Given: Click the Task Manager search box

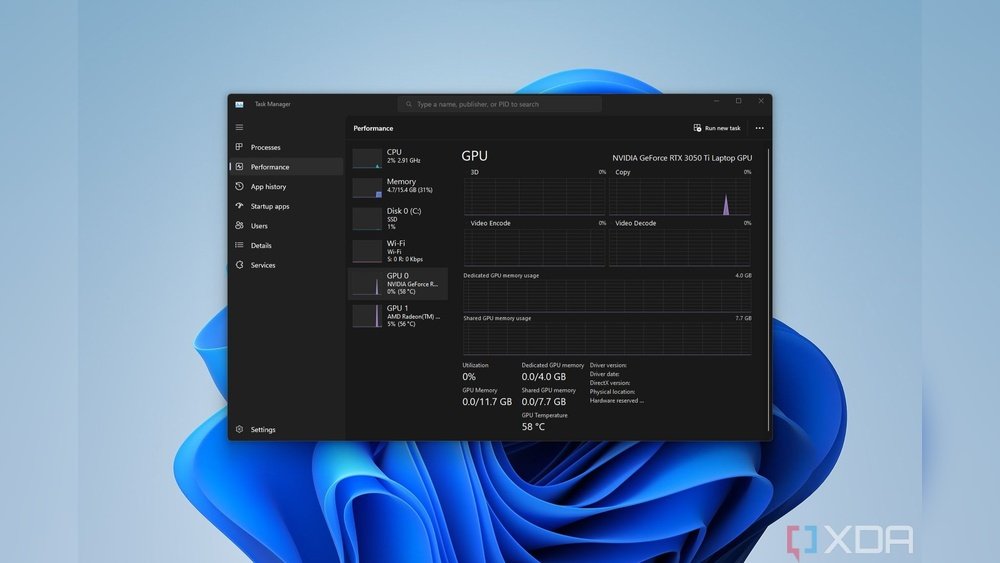Looking at the screenshot, I should point(500,104).
